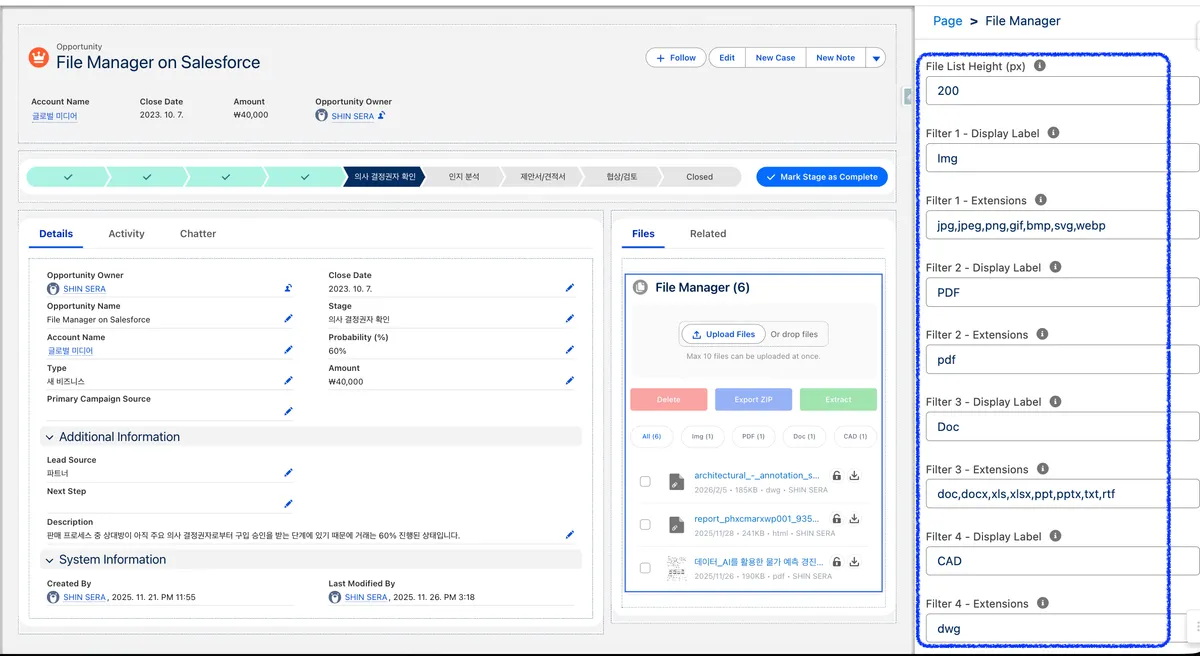Edit Next Step pencil icon
1200x656 pixels.
click(288, 503)
